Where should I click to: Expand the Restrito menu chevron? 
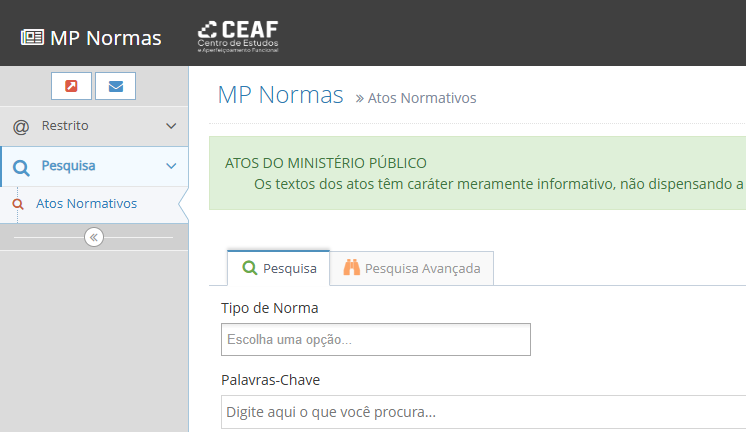click(x=171, y=126)
